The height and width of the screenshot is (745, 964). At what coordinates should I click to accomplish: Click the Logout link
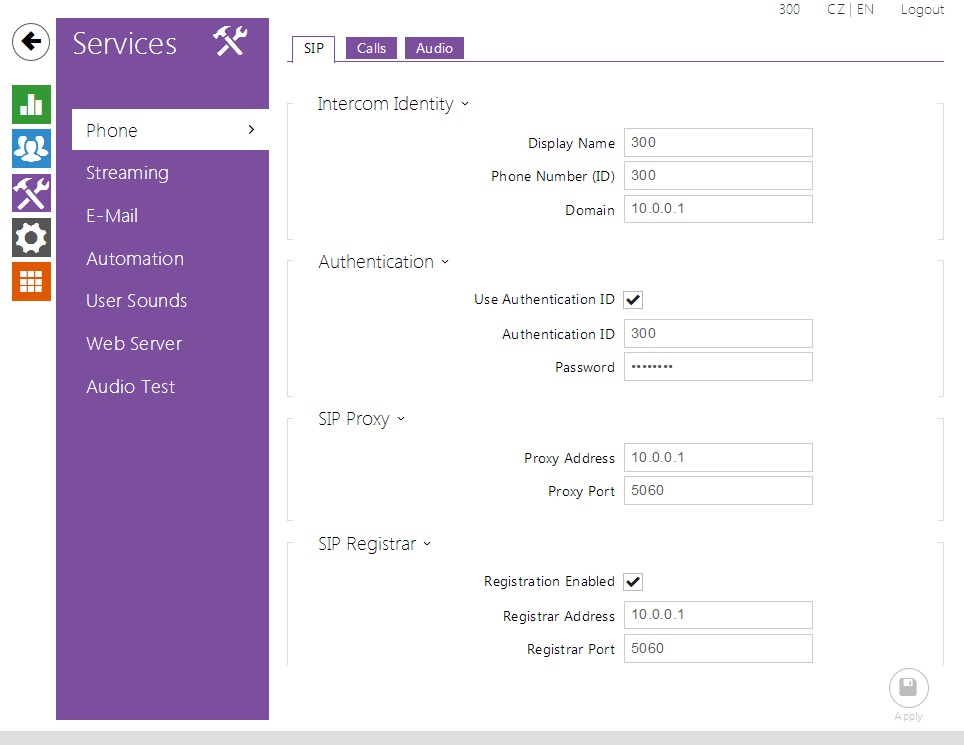pyautogui.click(x=921, y=9)
